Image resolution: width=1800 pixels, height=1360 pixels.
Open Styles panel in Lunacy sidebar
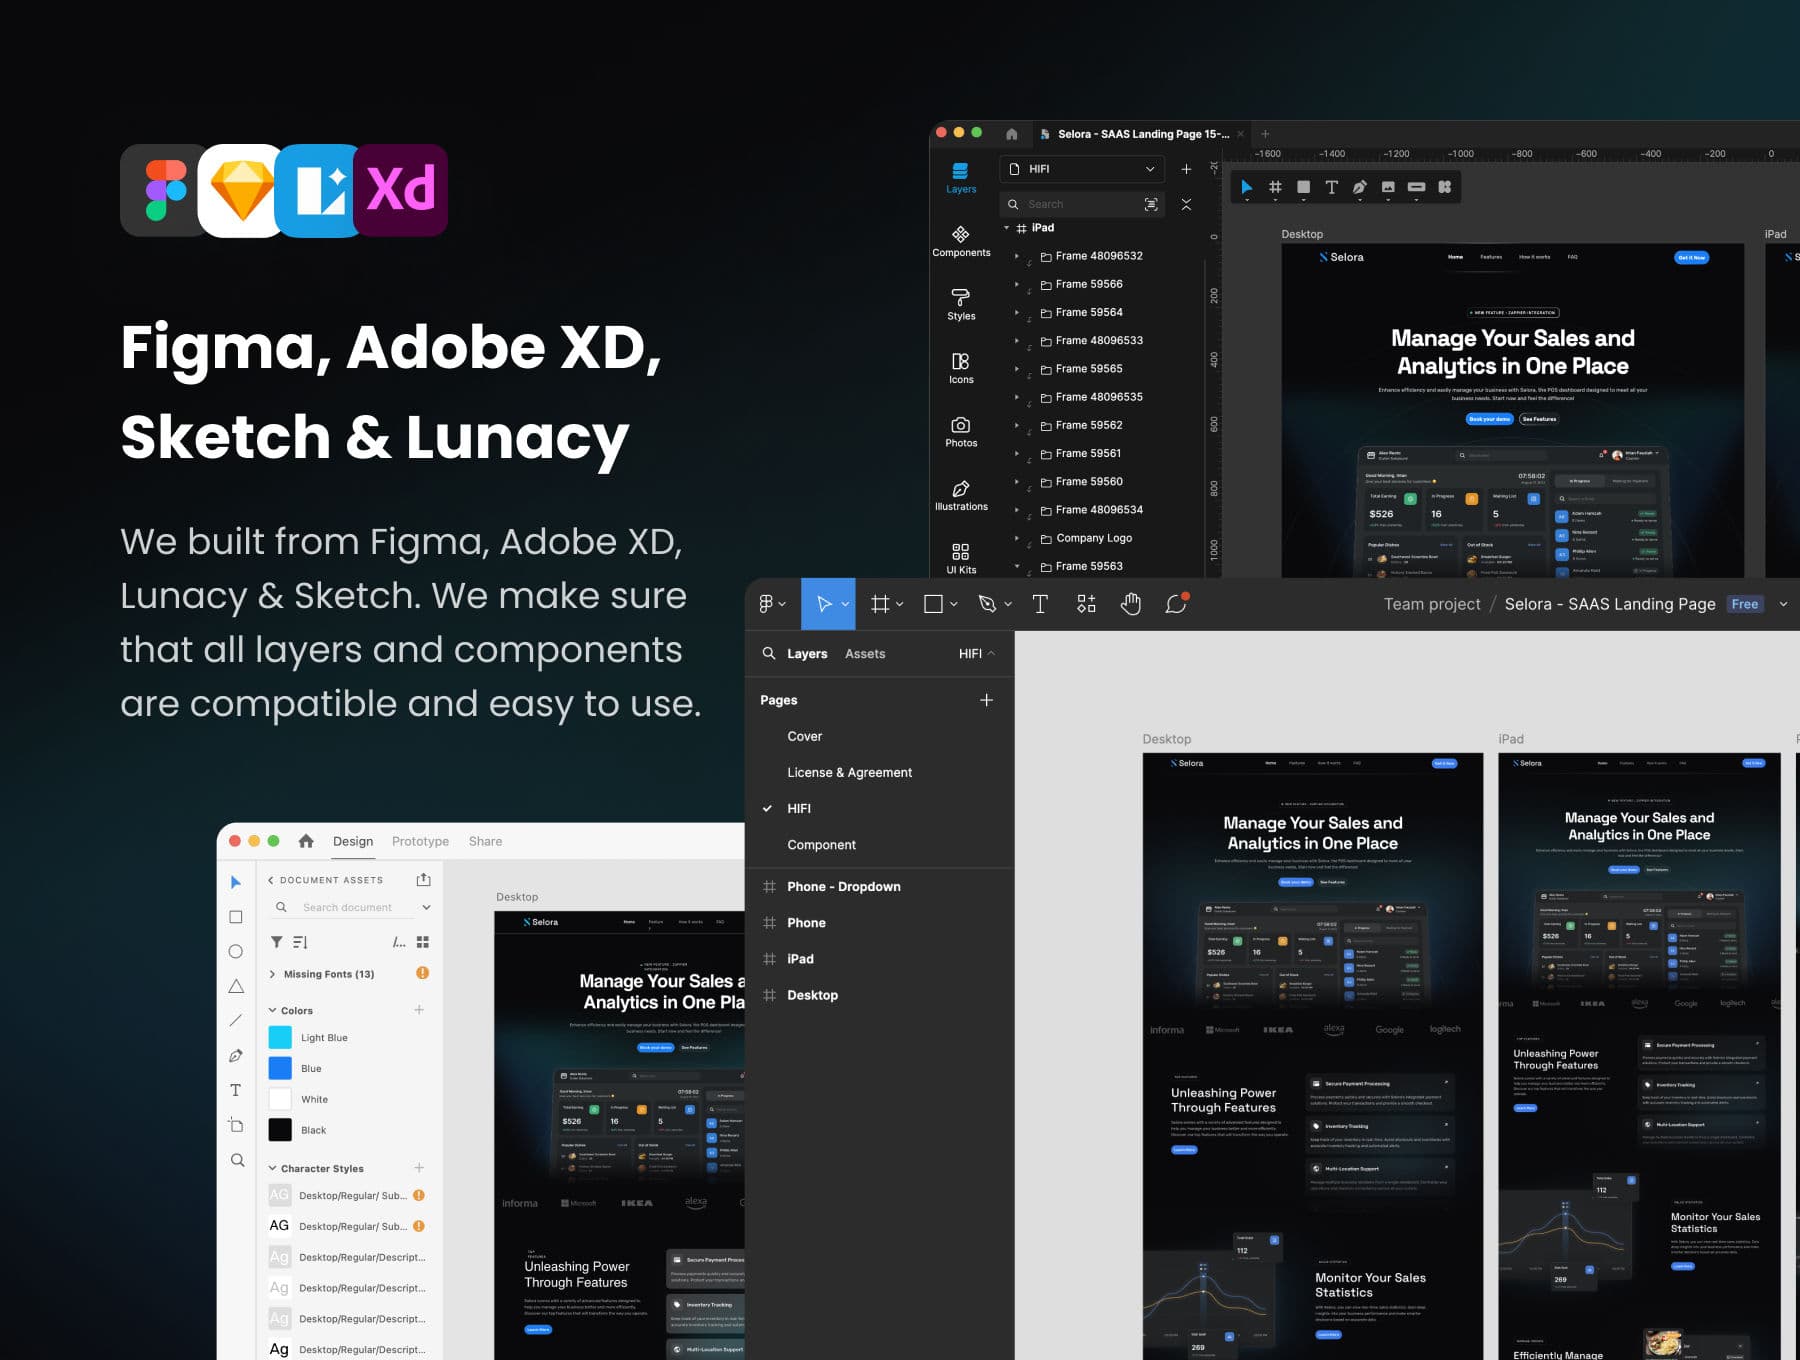tap(961, 304)
